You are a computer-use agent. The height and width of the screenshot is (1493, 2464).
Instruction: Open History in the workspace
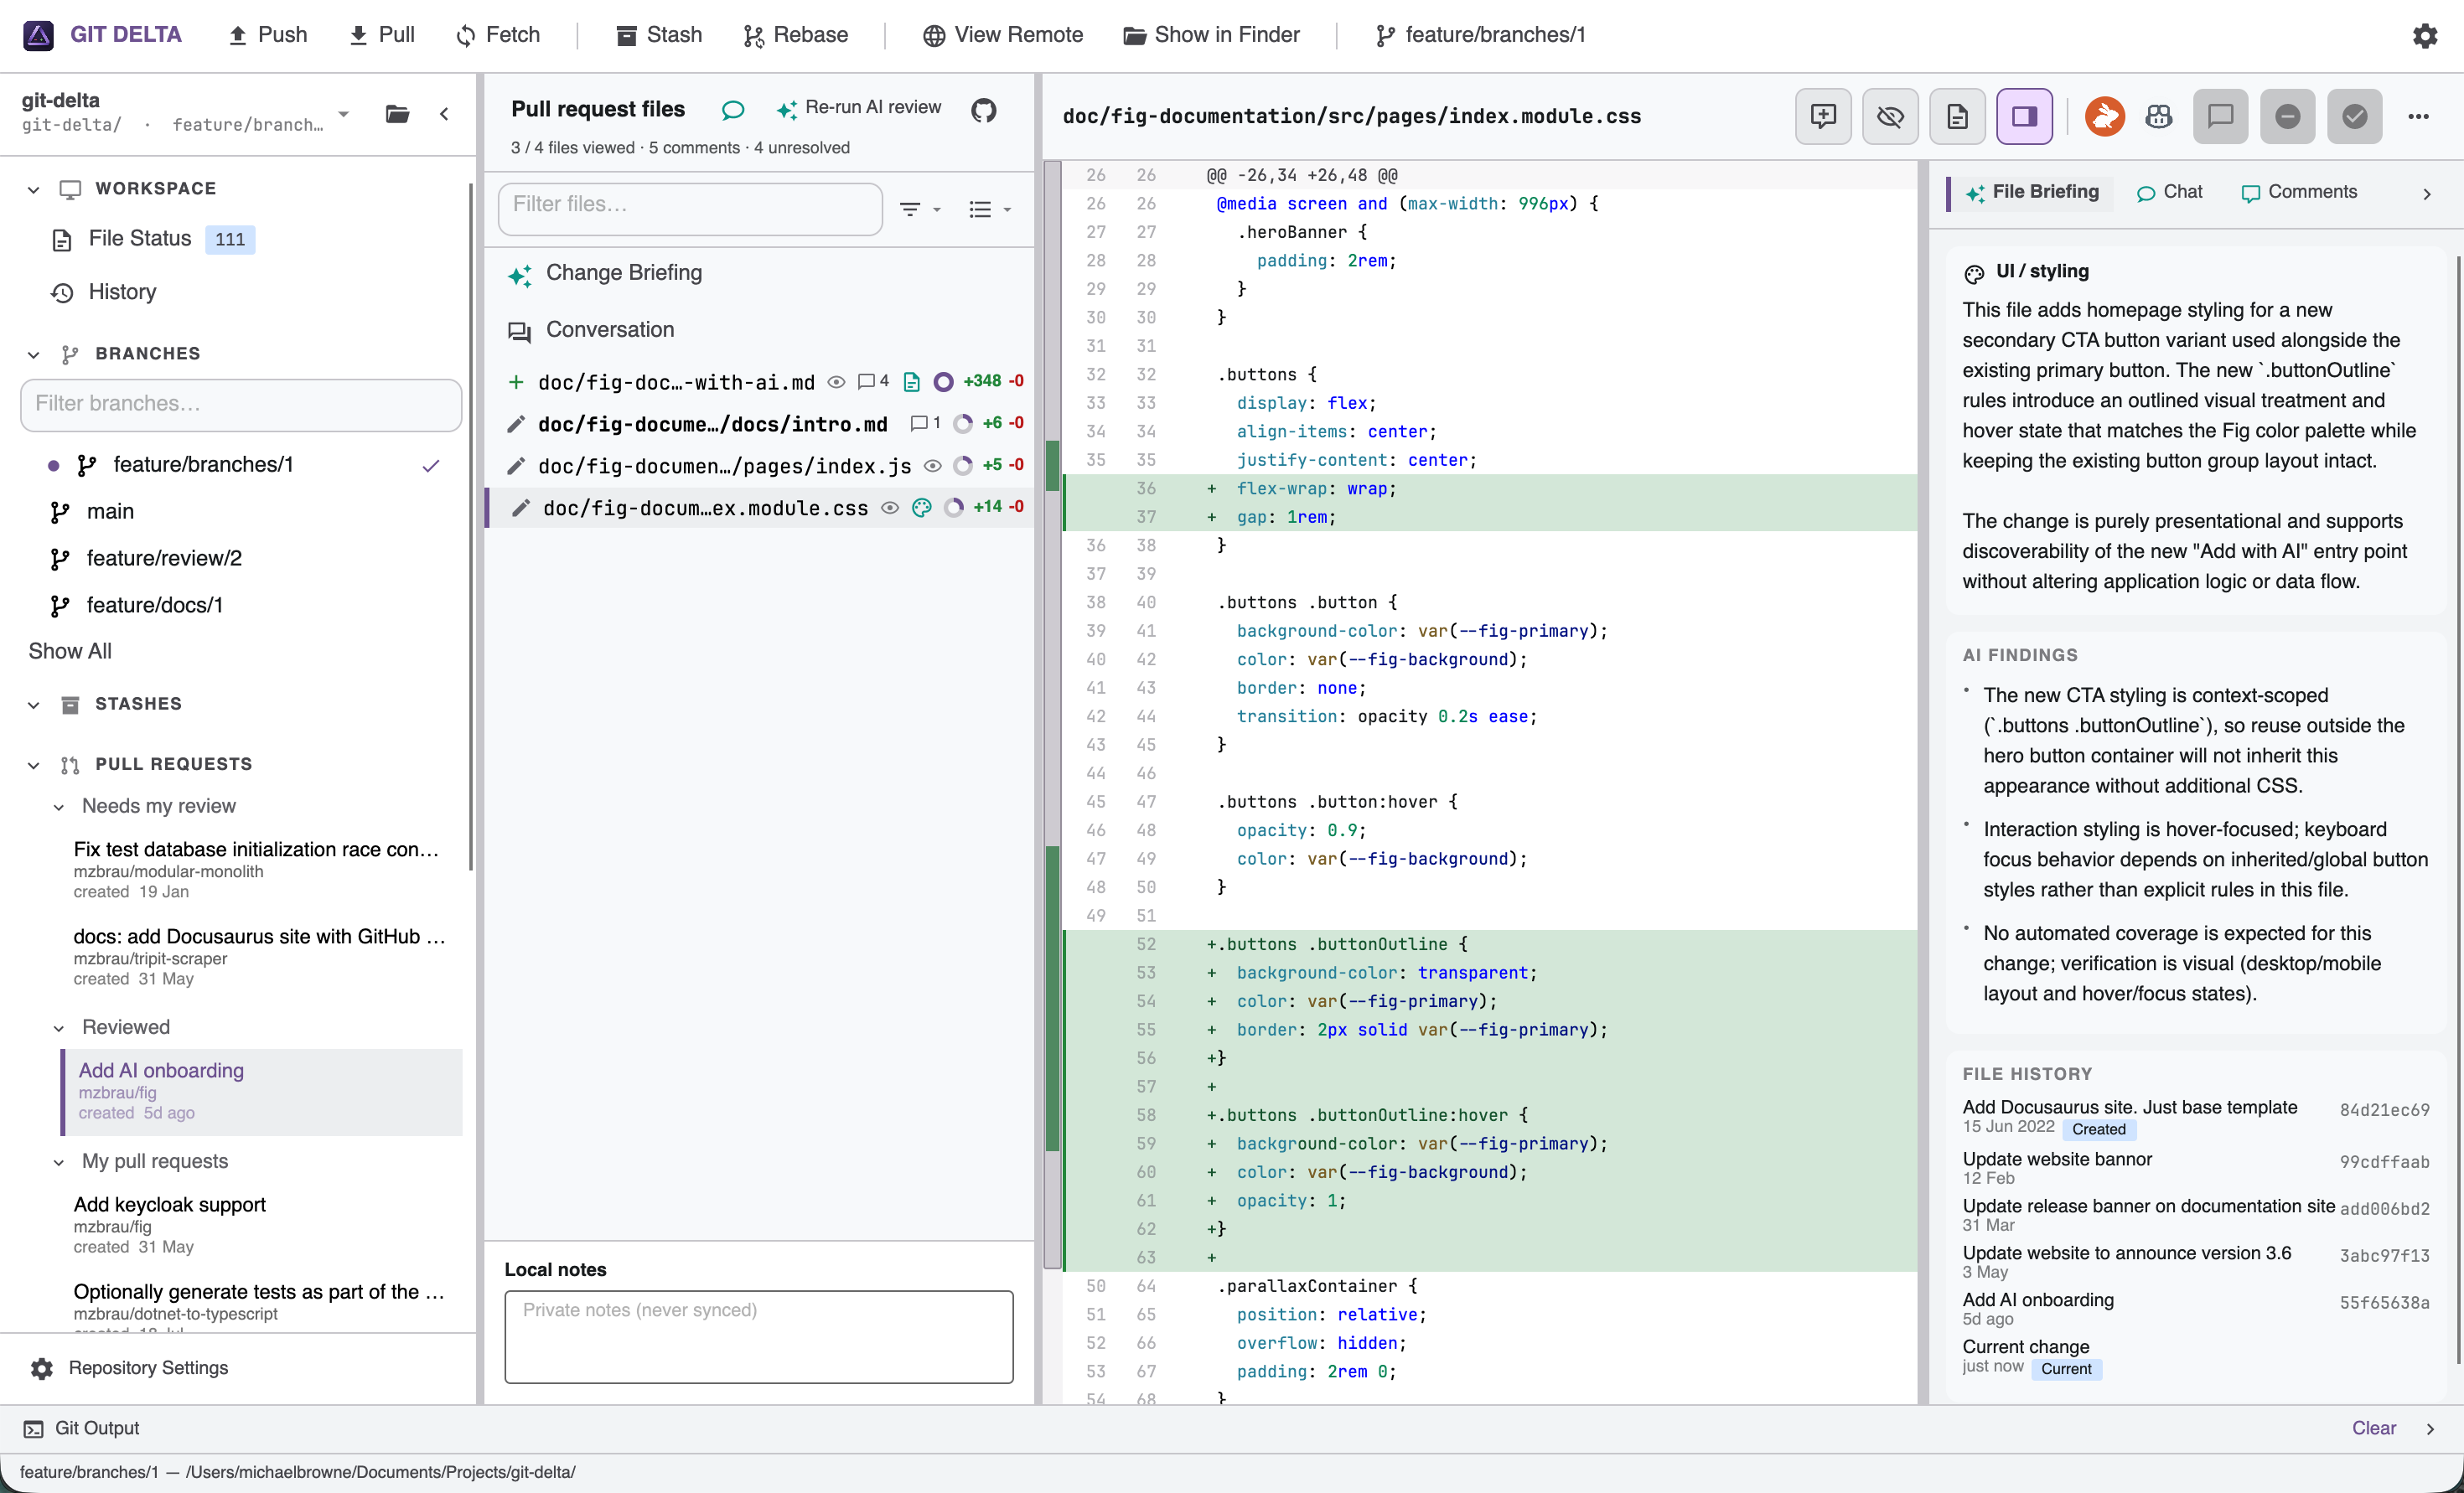(x=104, y=292)
